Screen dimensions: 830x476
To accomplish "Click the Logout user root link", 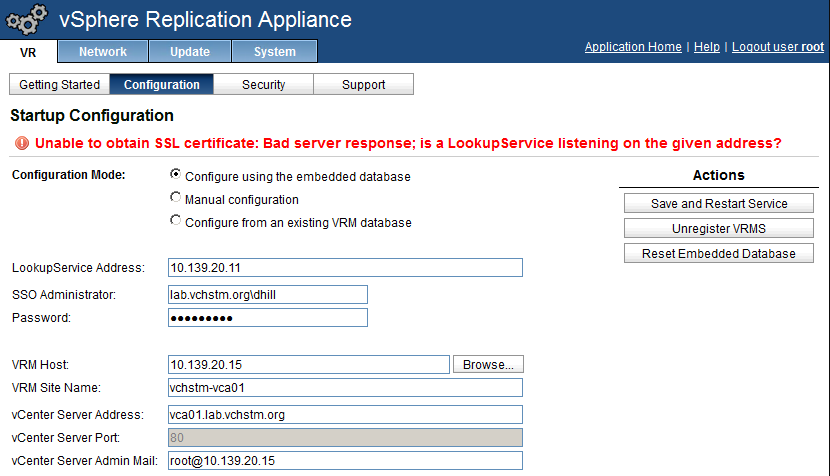I will (778, 47).
